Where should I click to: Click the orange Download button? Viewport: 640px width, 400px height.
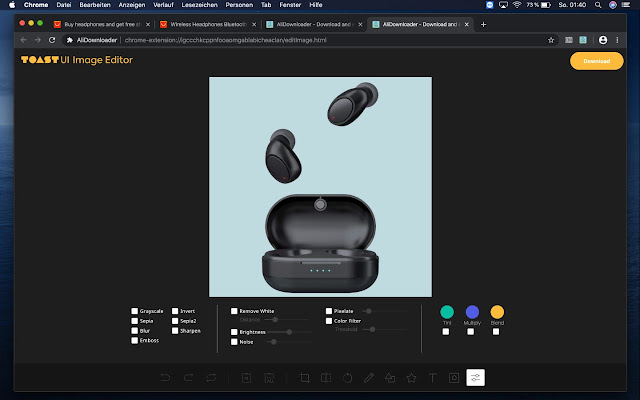point(595,60)
